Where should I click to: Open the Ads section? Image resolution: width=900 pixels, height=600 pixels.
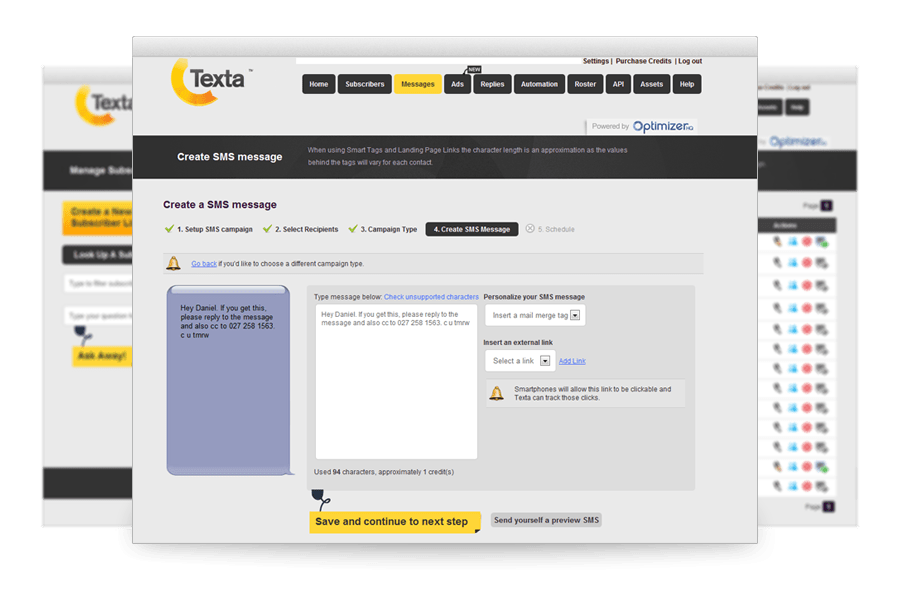point(457,84)
